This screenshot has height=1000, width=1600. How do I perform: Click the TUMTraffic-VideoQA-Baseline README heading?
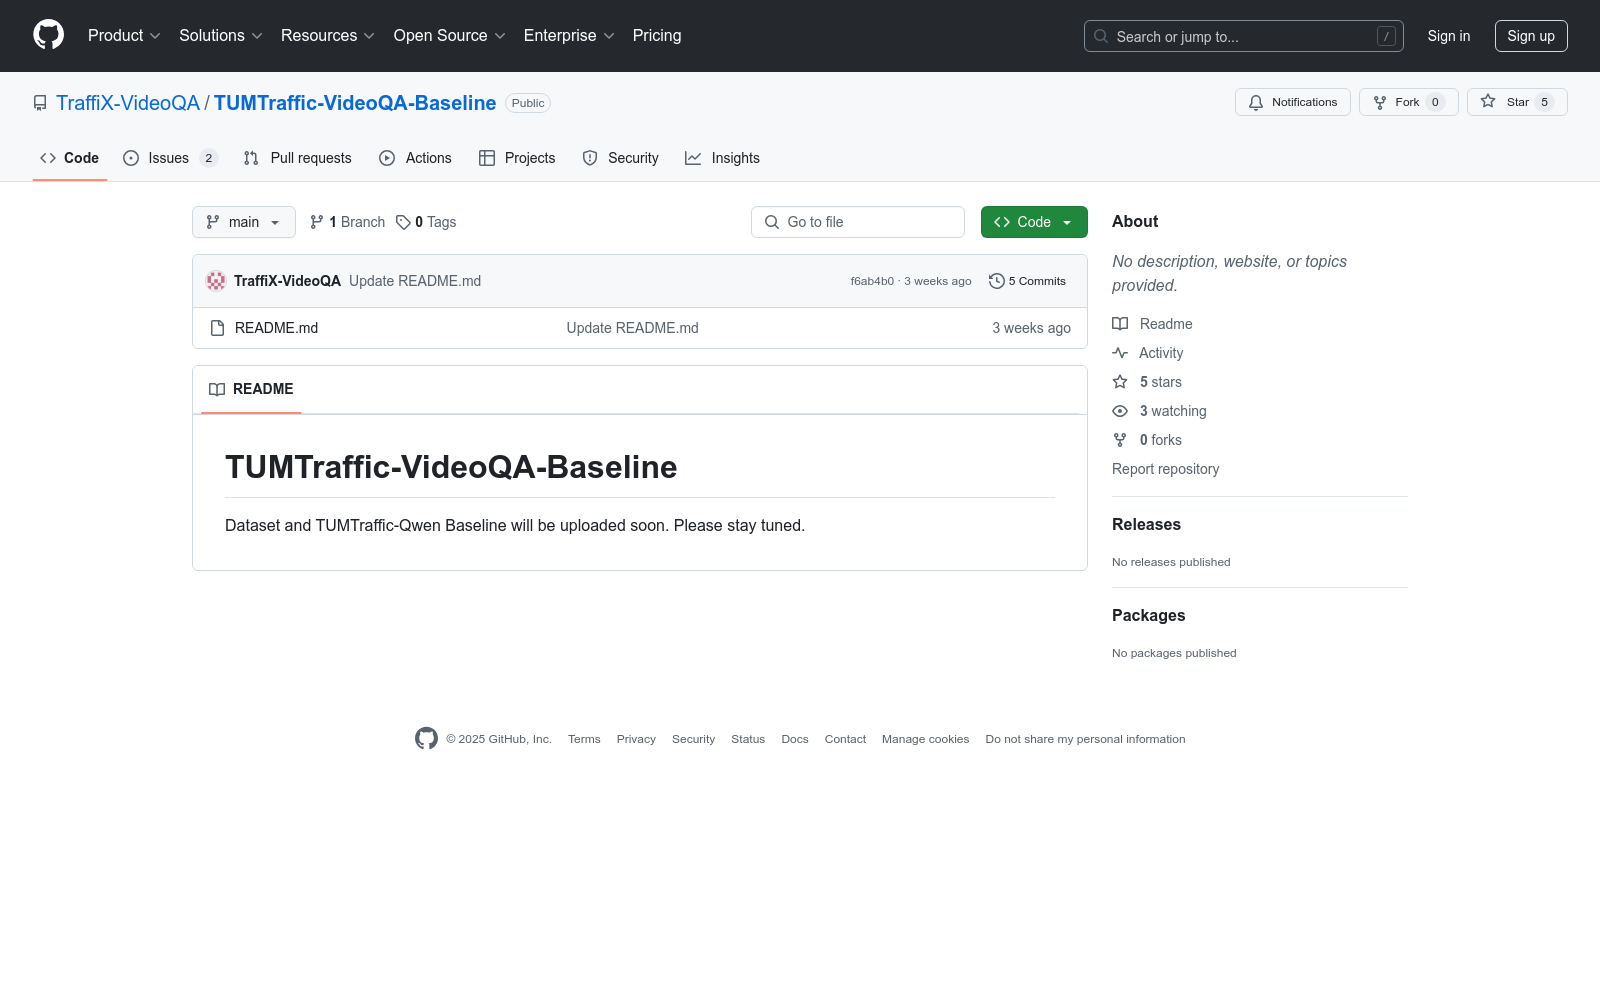[451, 467]
